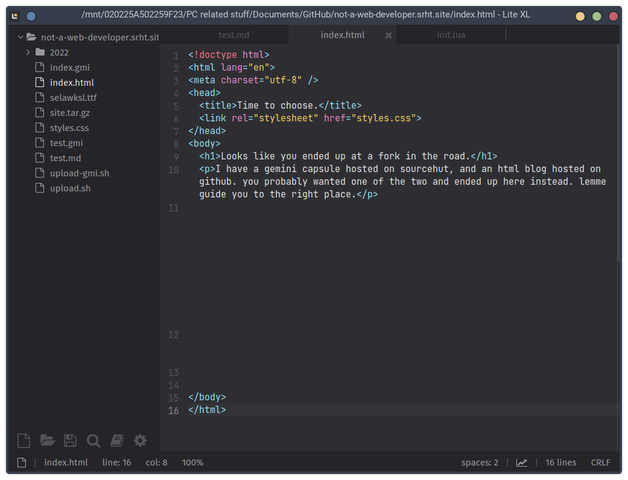Image resolution: width=628 pixels, height=480 pixels.
Task: Click the CRLF line ending indicator
Action: (x=600, y=462)
